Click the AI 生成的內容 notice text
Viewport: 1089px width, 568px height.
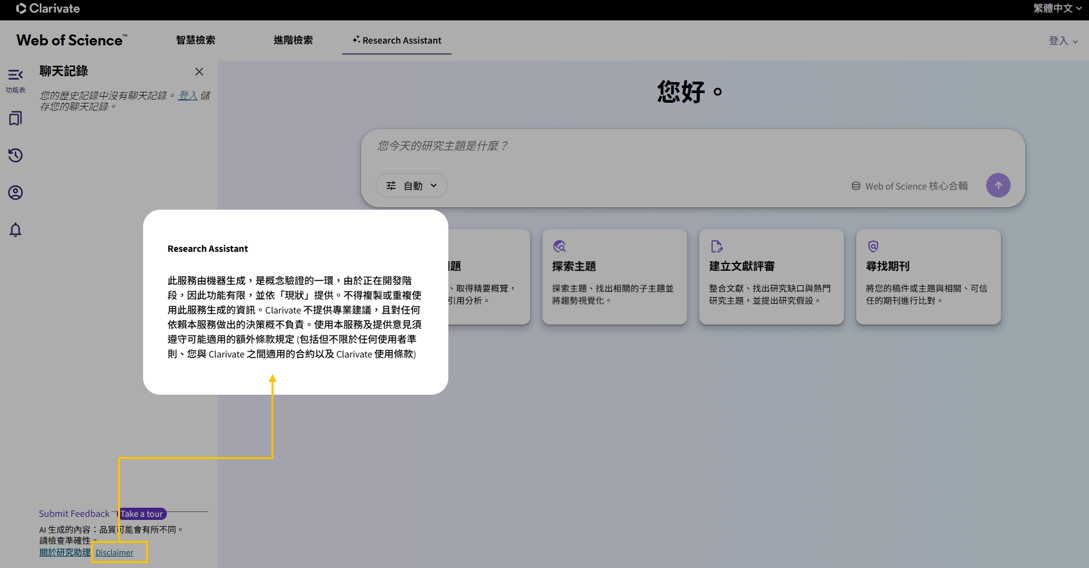click(x=110, y=535)
